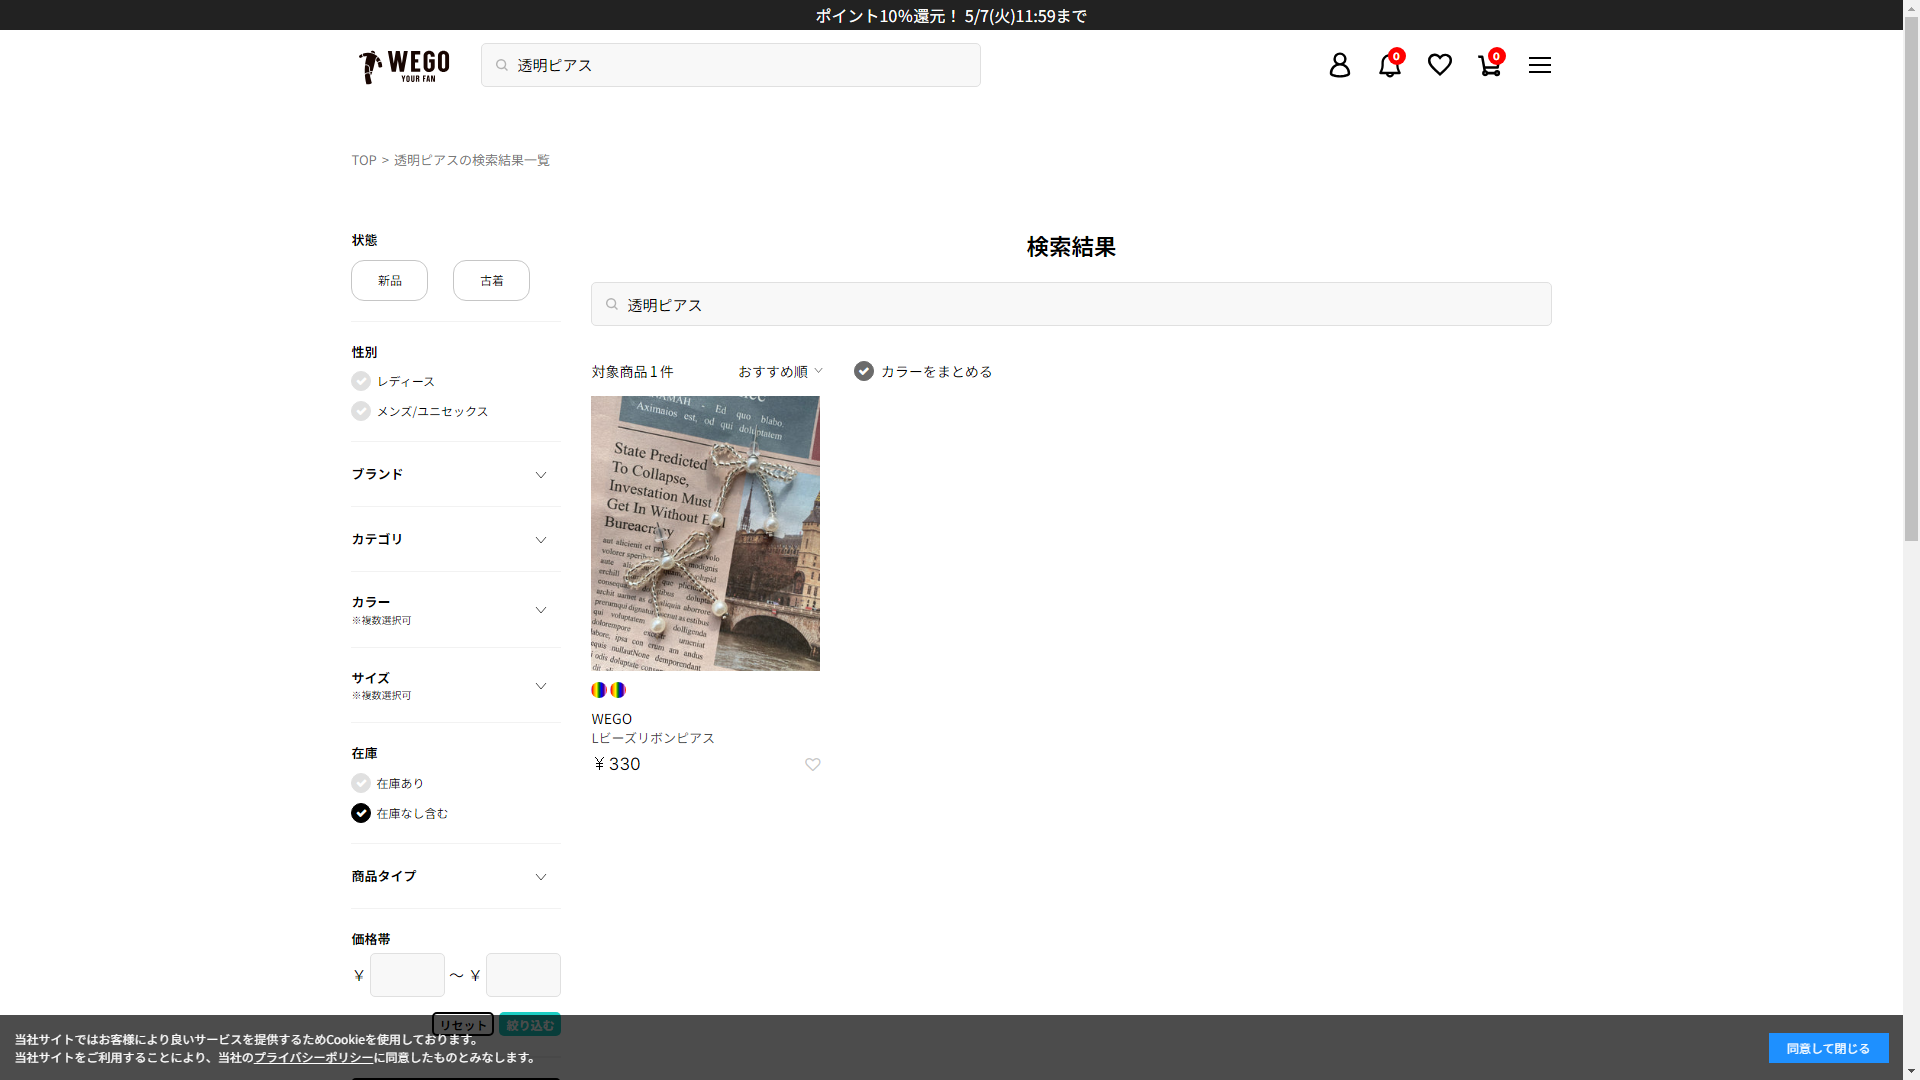Open the おすすめ順 sort dropdown
Viewport: 1920px width, 1080px height.
pyautogui.click(x=780, y=371)
